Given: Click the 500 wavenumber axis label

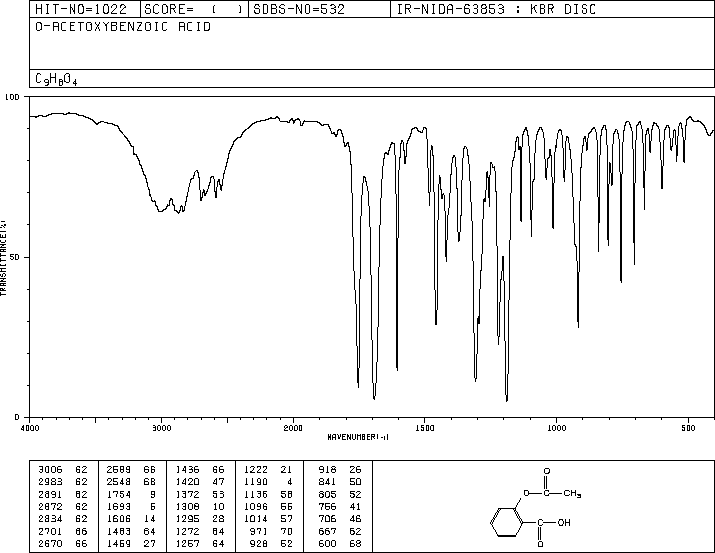Looking at the screenshot, I should point(688,428).
